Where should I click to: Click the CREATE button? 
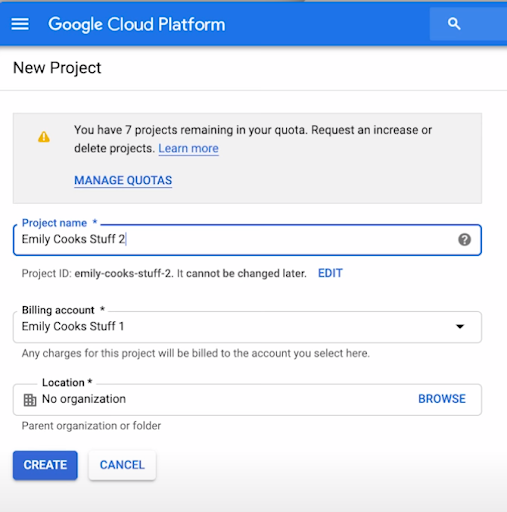click(45, 465)
